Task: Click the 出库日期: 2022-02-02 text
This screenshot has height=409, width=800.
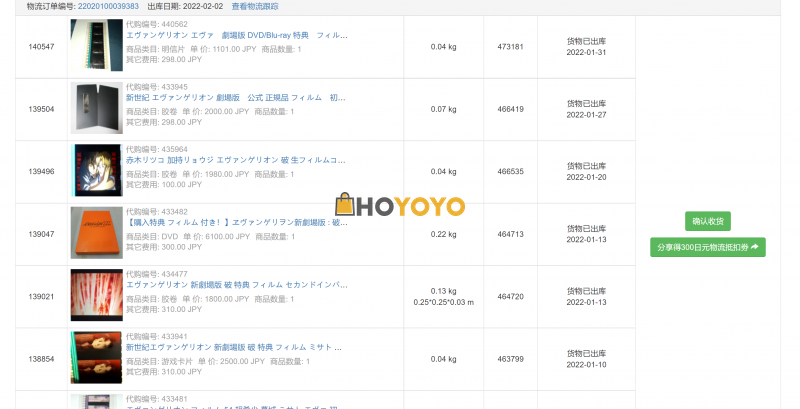Action: (185, 6)
